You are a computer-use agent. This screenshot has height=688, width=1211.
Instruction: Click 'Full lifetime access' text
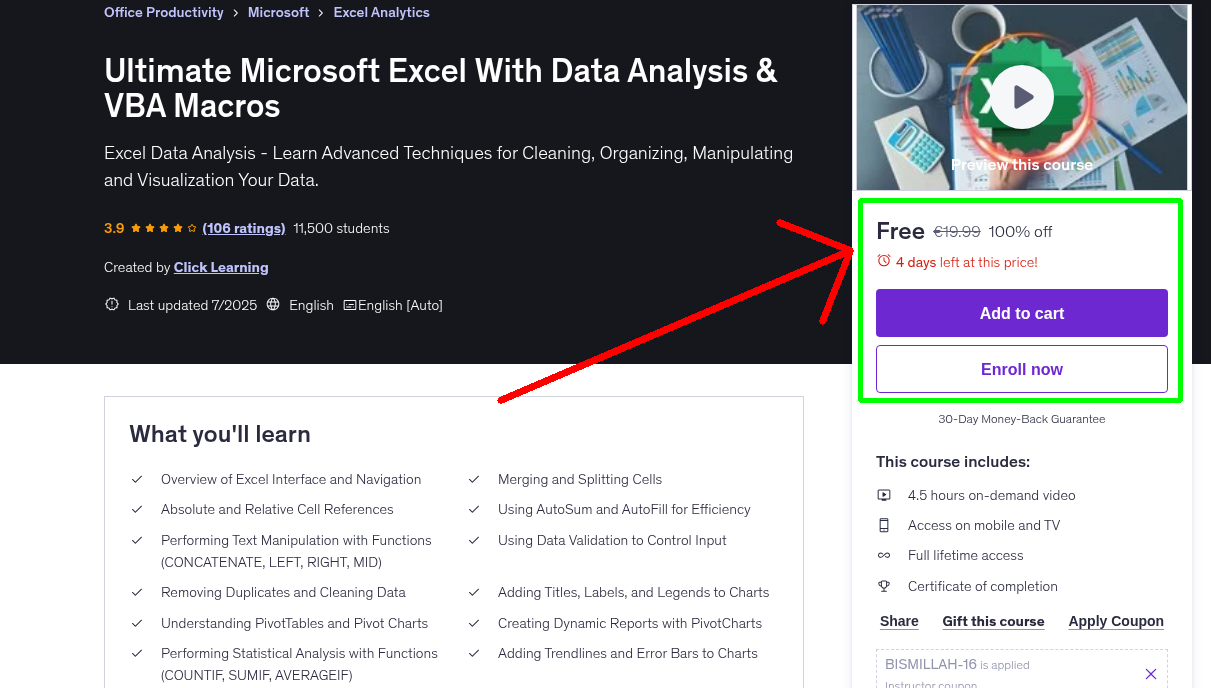coord(966,555)
